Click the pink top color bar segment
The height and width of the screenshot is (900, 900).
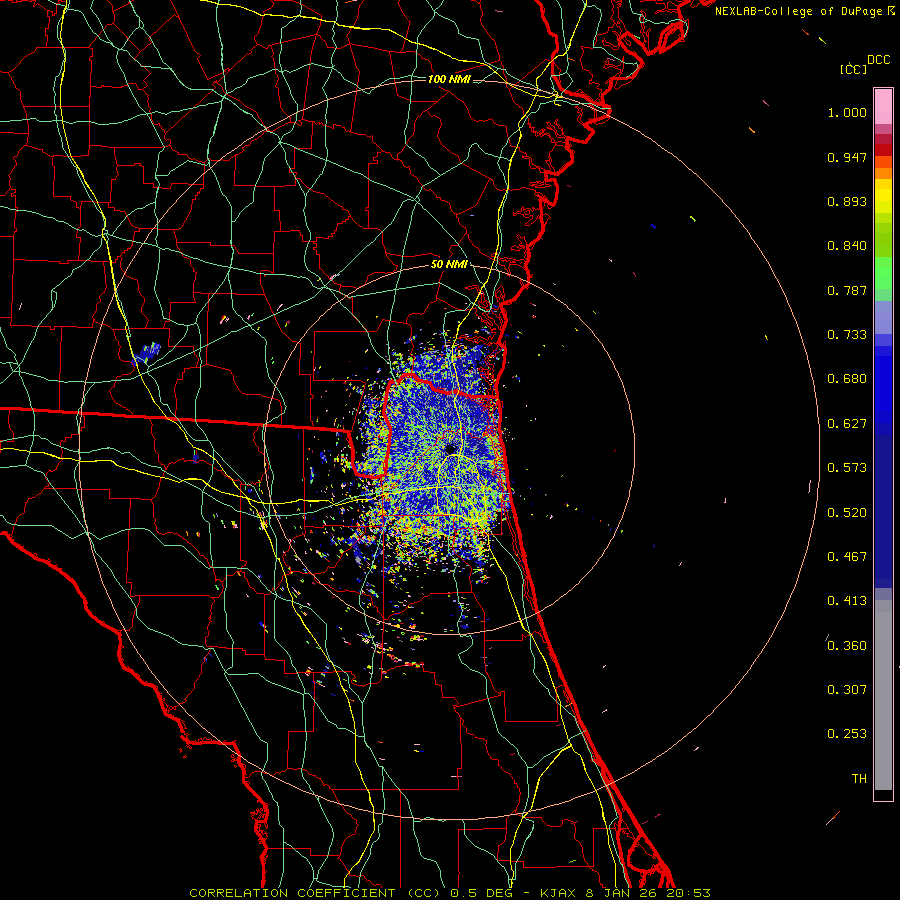(x=883, y=107)
